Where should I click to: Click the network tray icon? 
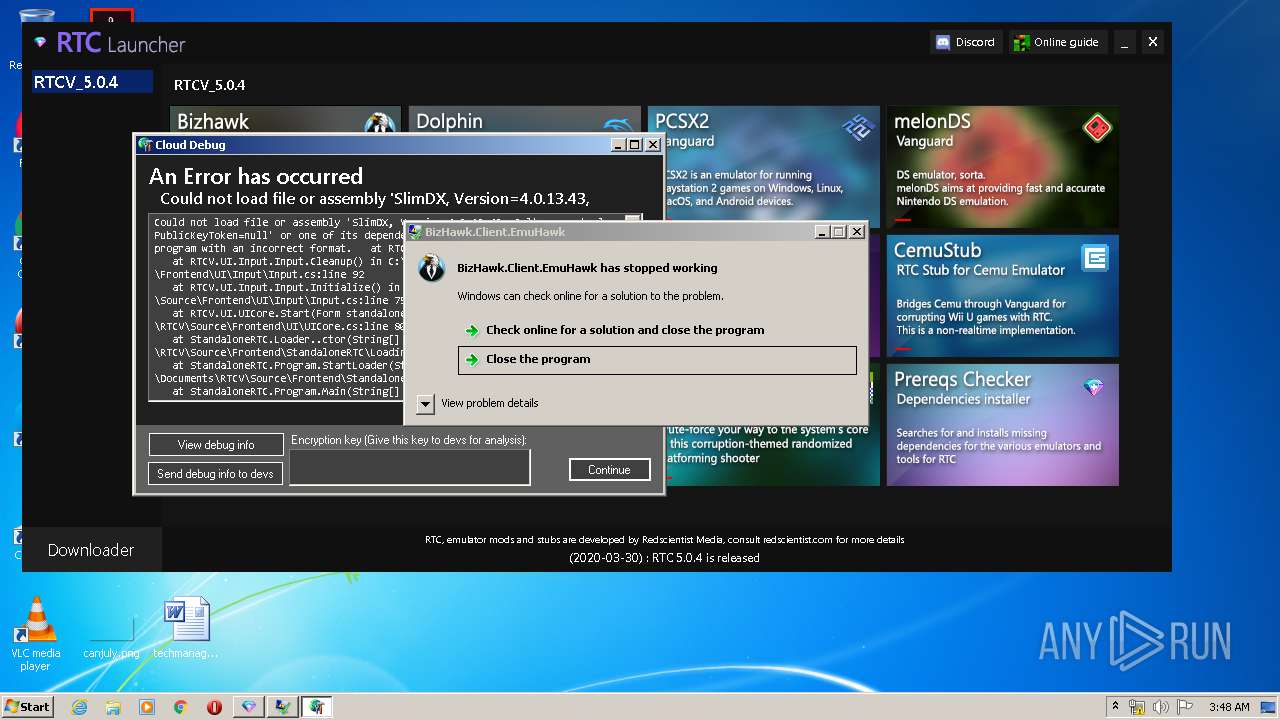tap(1137, 707)
